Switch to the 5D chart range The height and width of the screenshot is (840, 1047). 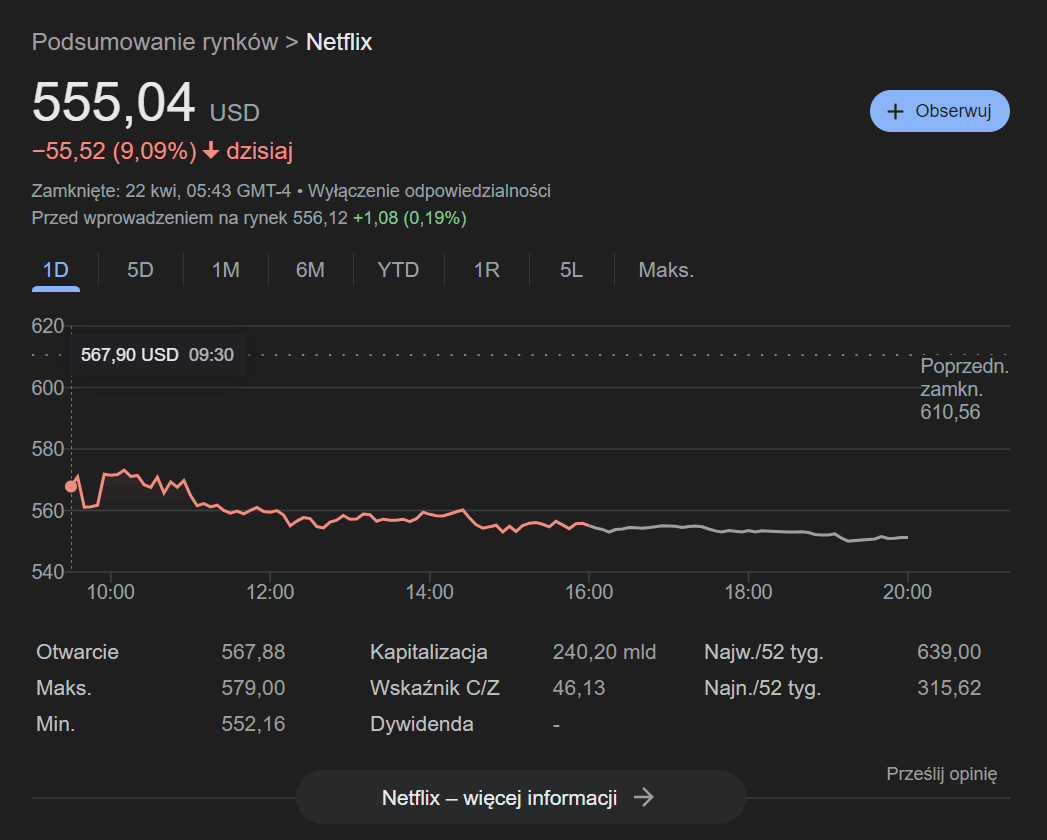pos(140,270)
